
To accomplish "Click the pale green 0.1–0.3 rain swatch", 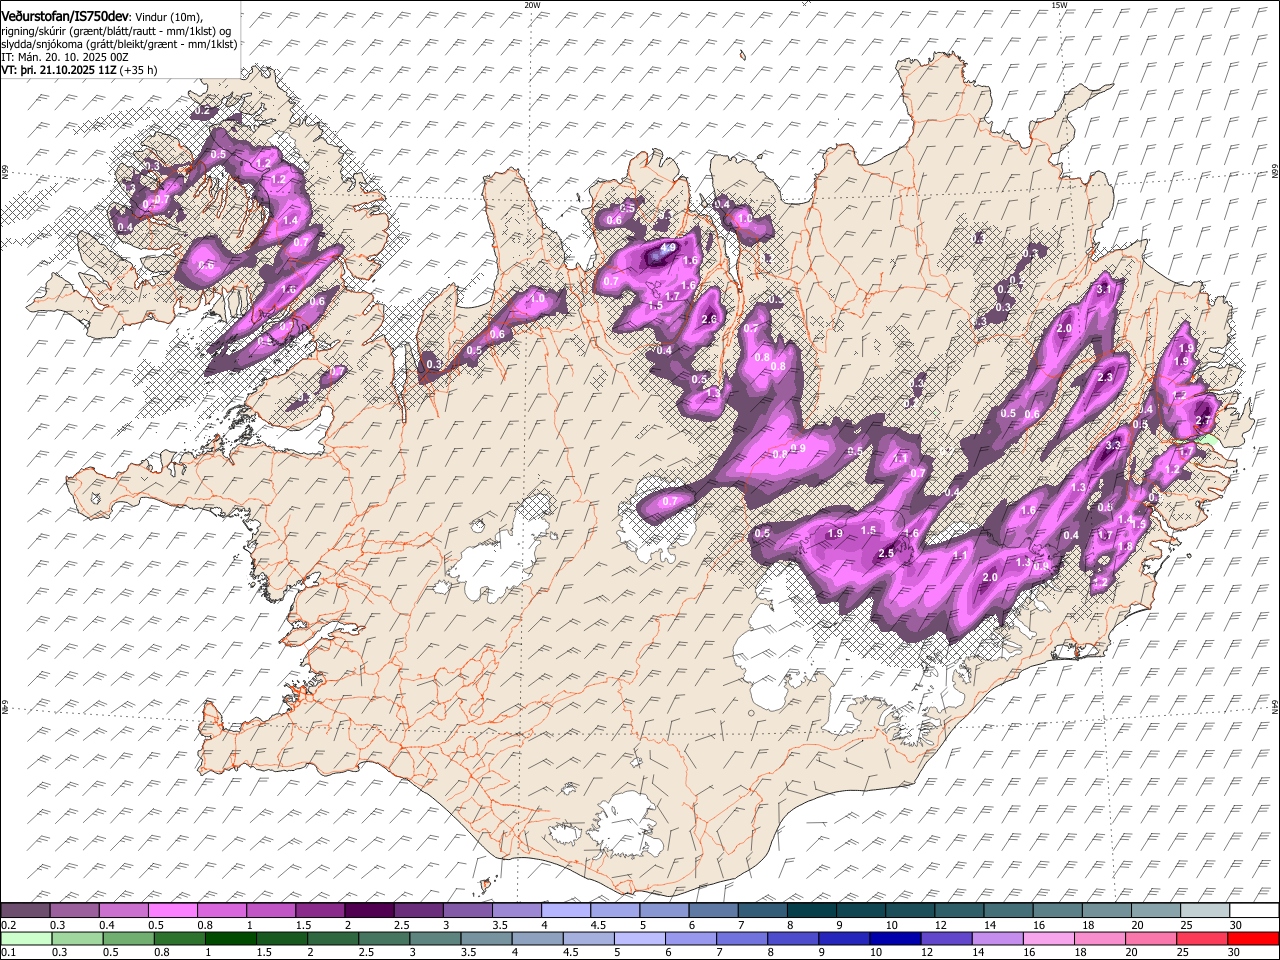I will 27,938.
